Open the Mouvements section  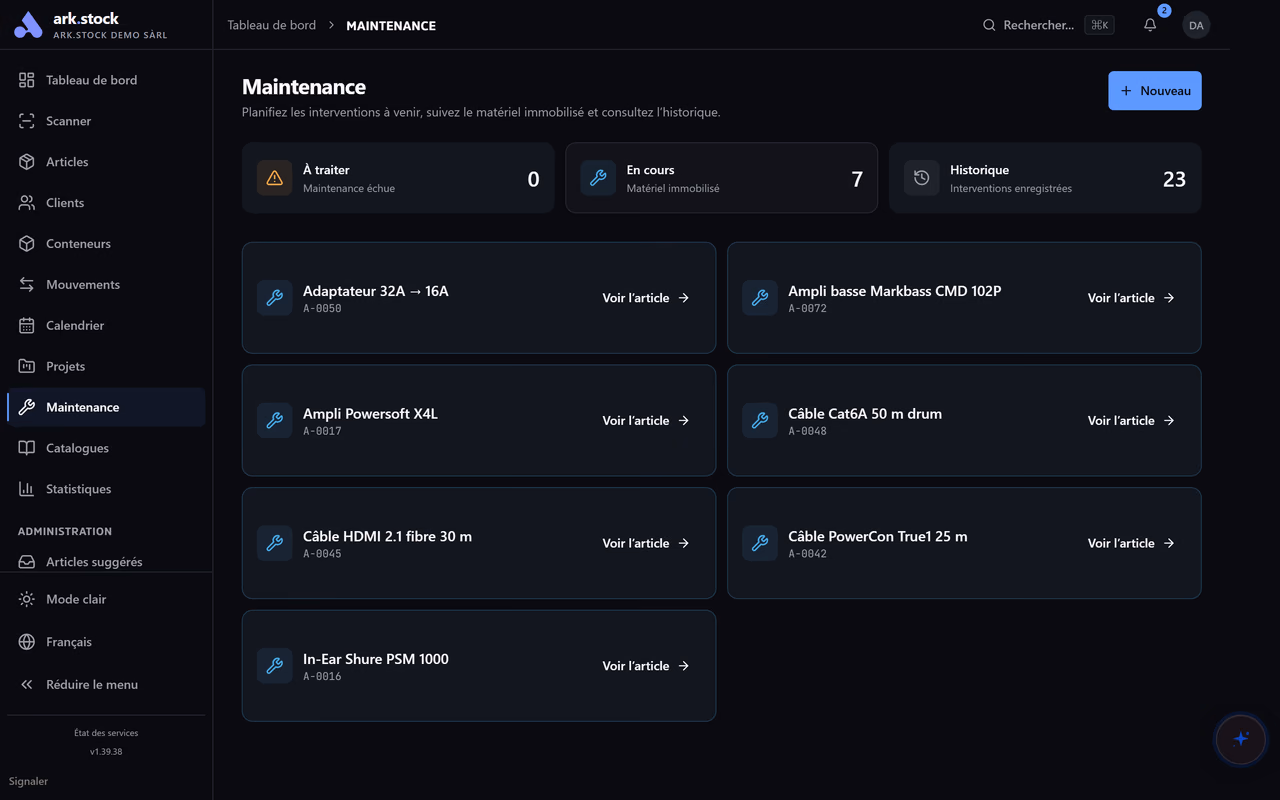pos(106,285)
